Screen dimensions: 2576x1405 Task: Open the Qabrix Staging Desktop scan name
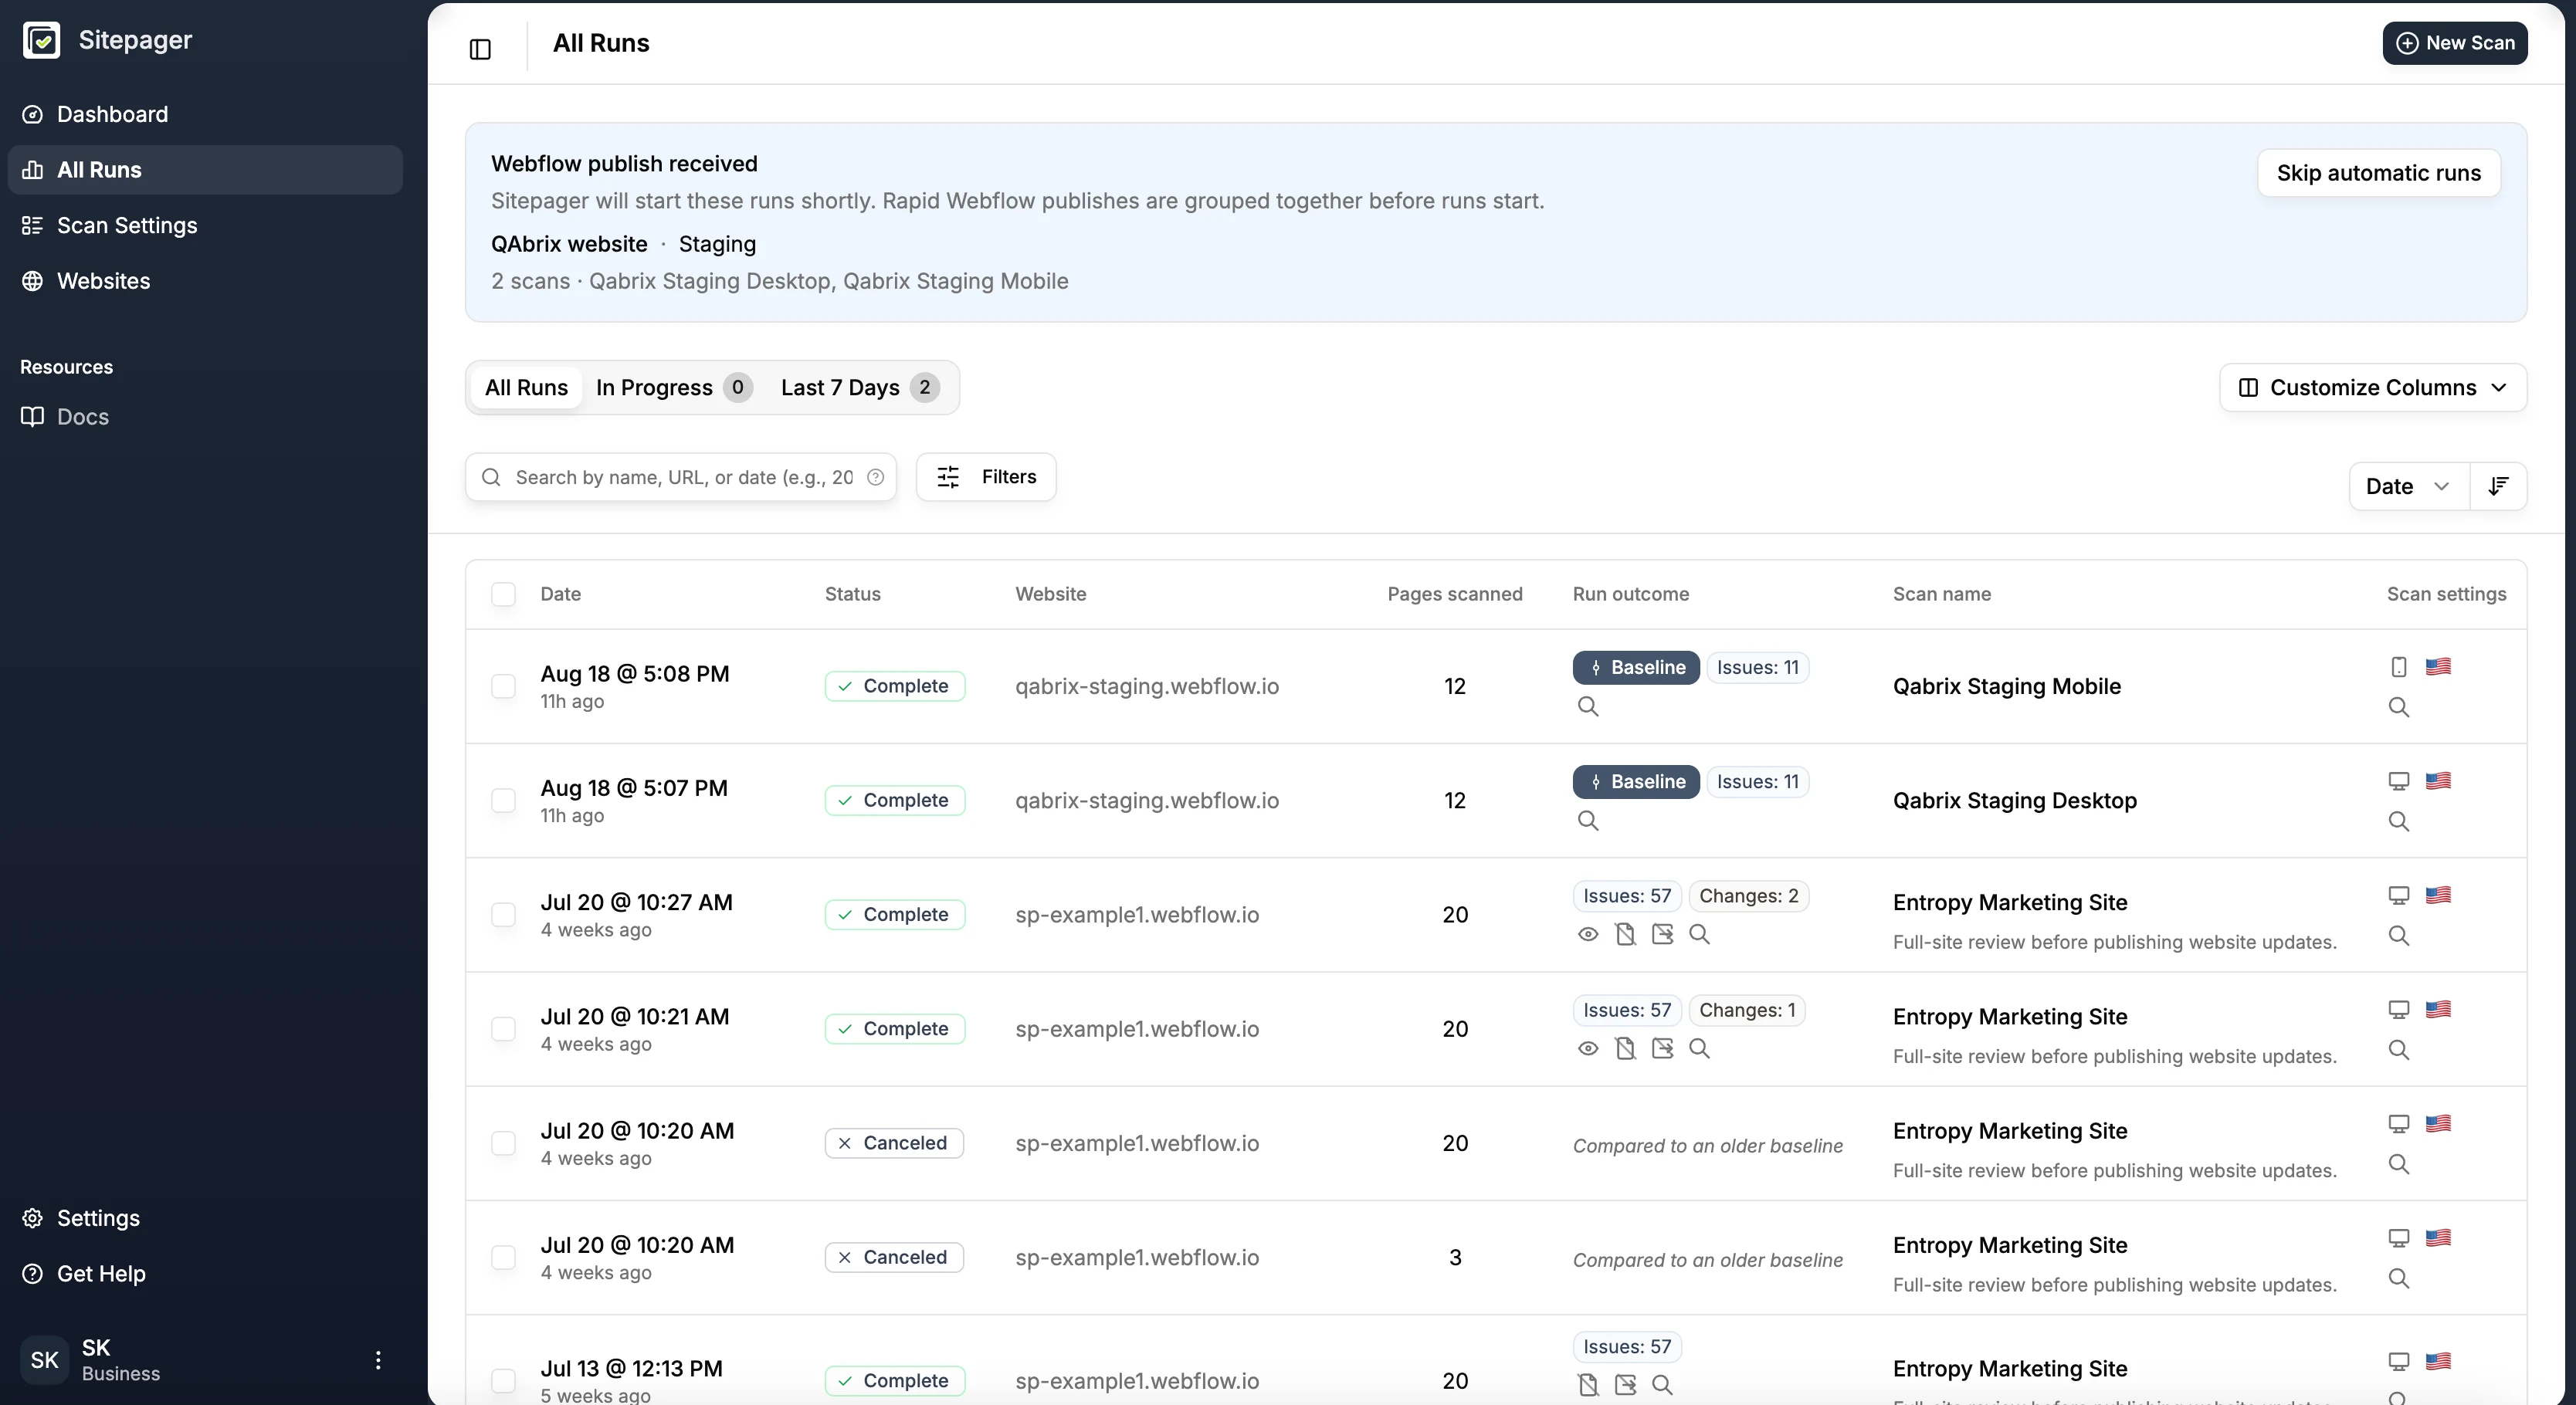click(x=2014, y=800)
